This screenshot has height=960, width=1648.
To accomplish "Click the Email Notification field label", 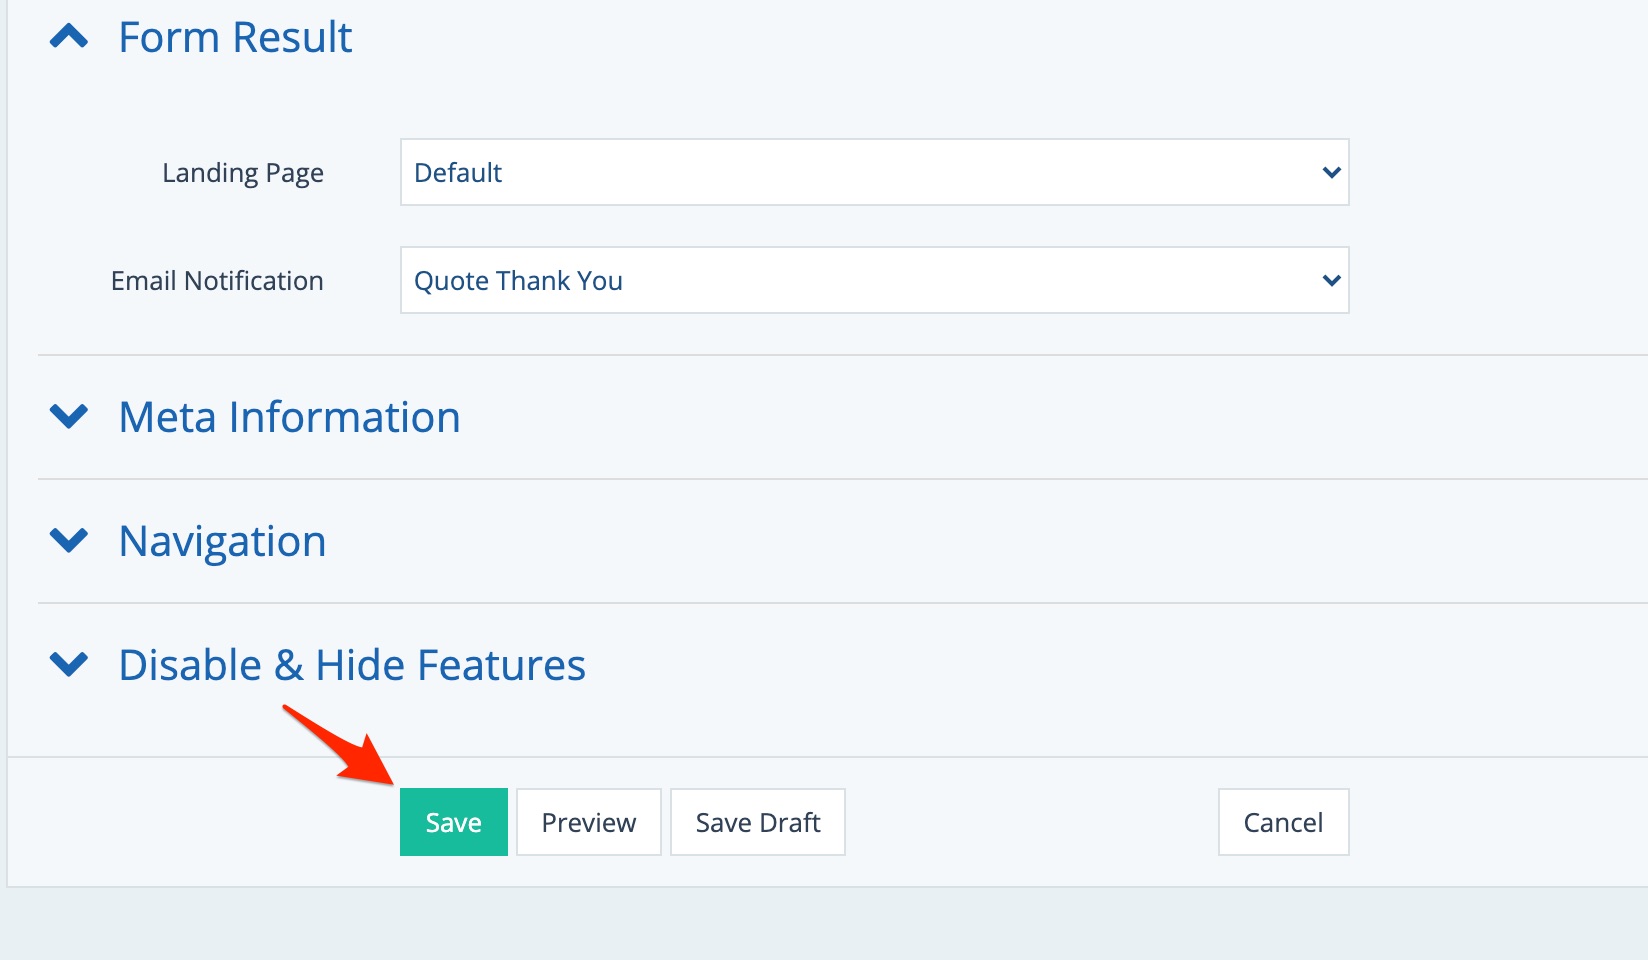I will point(217,281).
